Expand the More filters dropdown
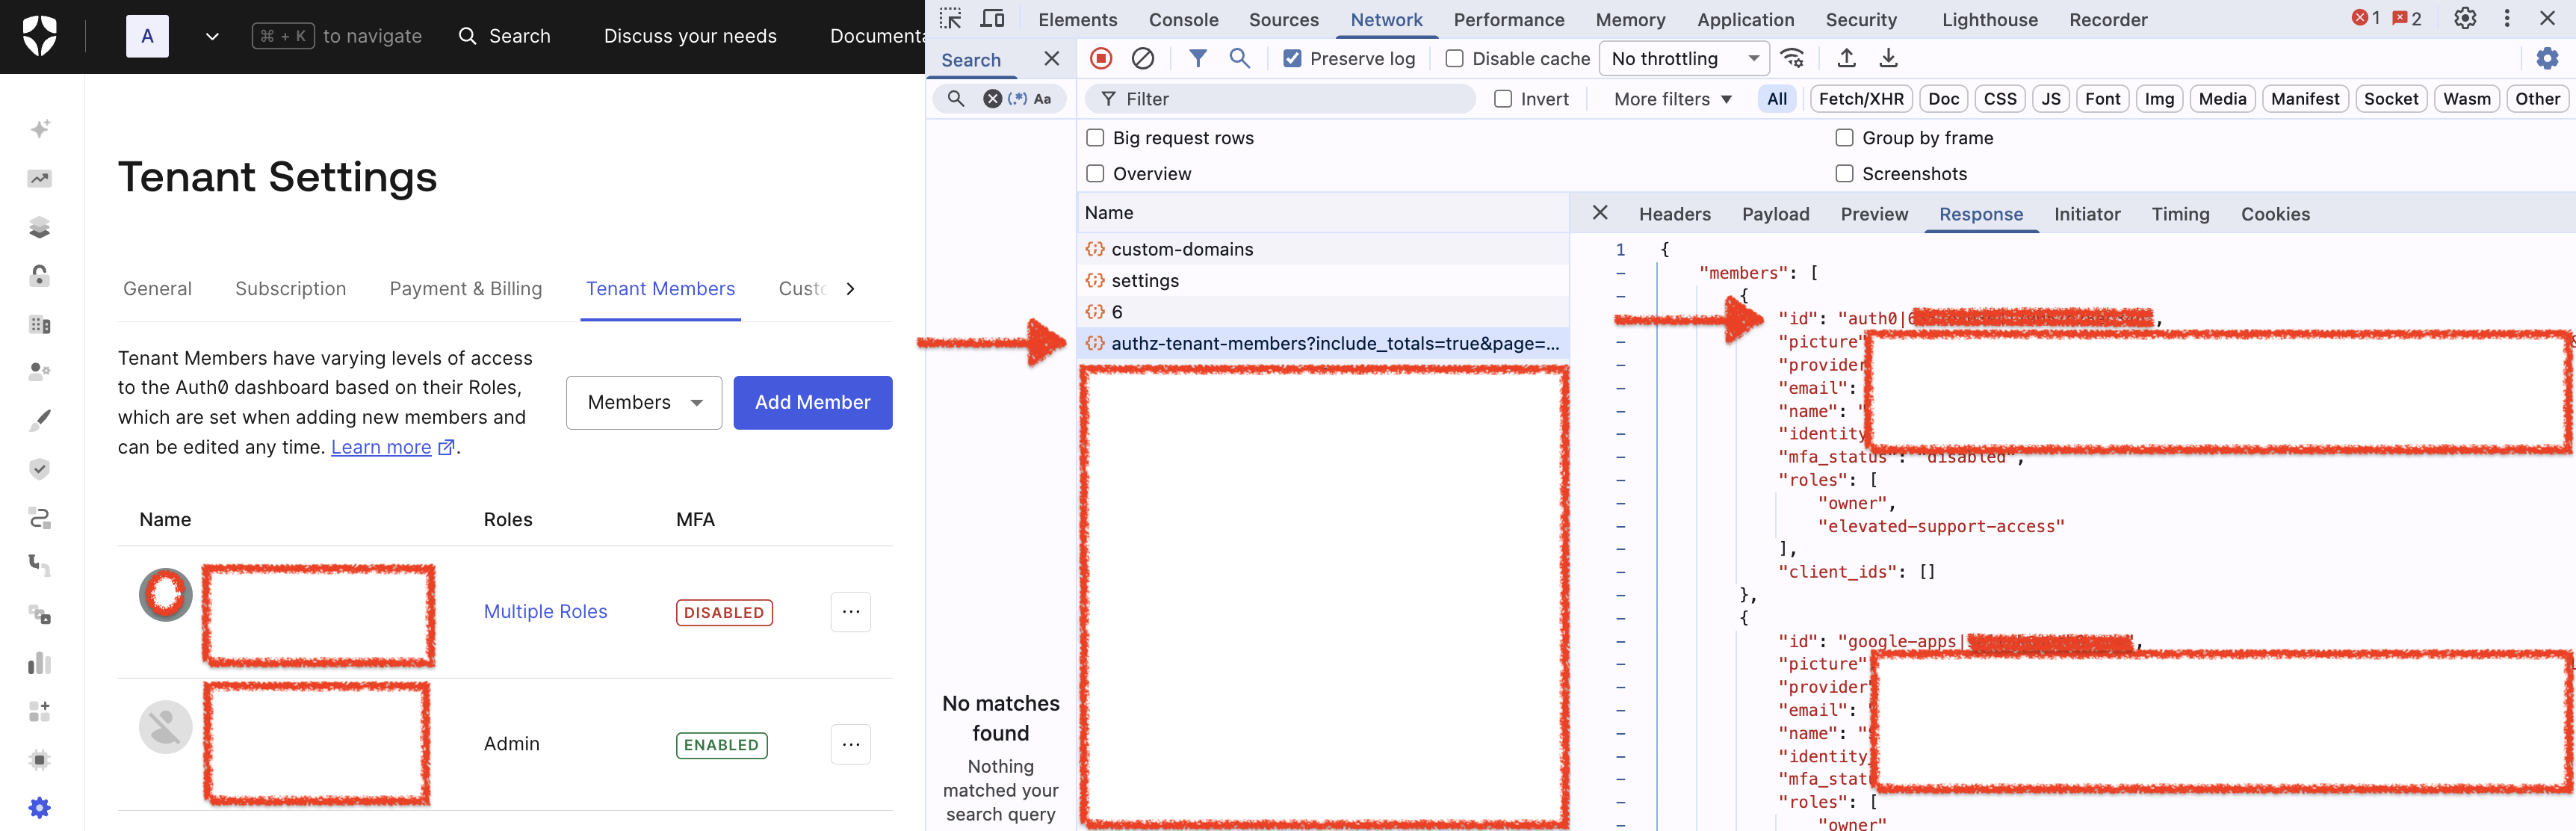 click(1673, 99)
